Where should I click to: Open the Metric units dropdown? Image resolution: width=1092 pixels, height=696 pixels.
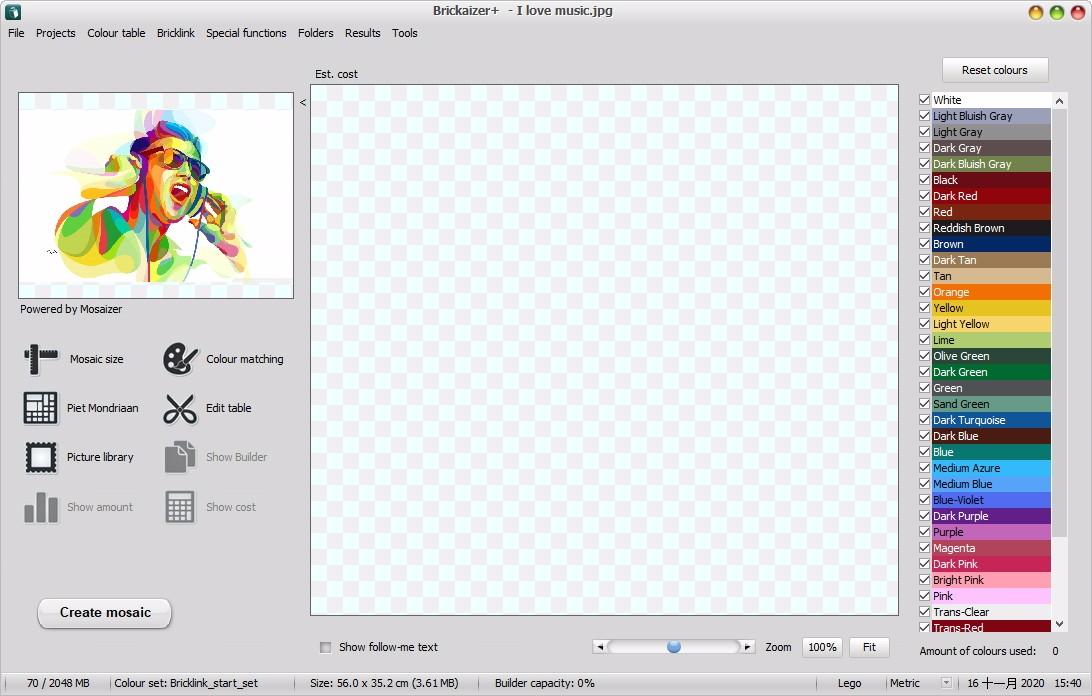pyautogui.click(x=946, y=683)
